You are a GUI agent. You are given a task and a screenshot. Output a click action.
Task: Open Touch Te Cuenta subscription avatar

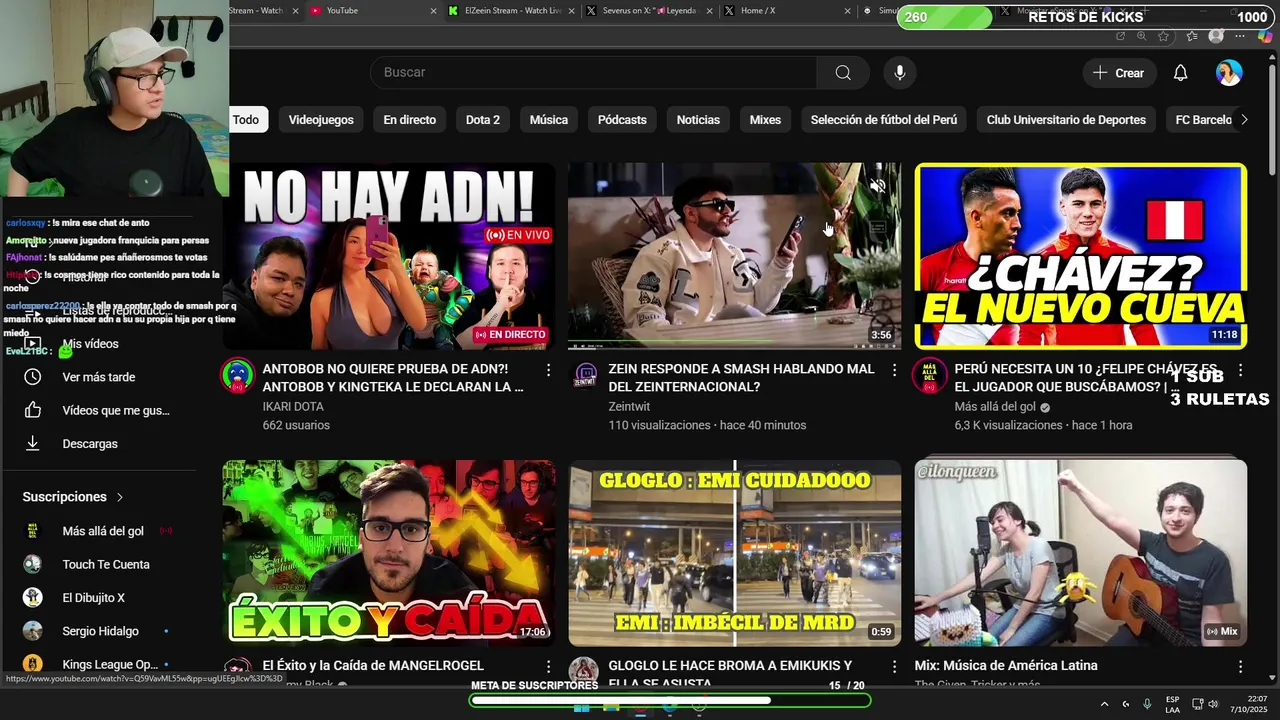tap(33, 564)
